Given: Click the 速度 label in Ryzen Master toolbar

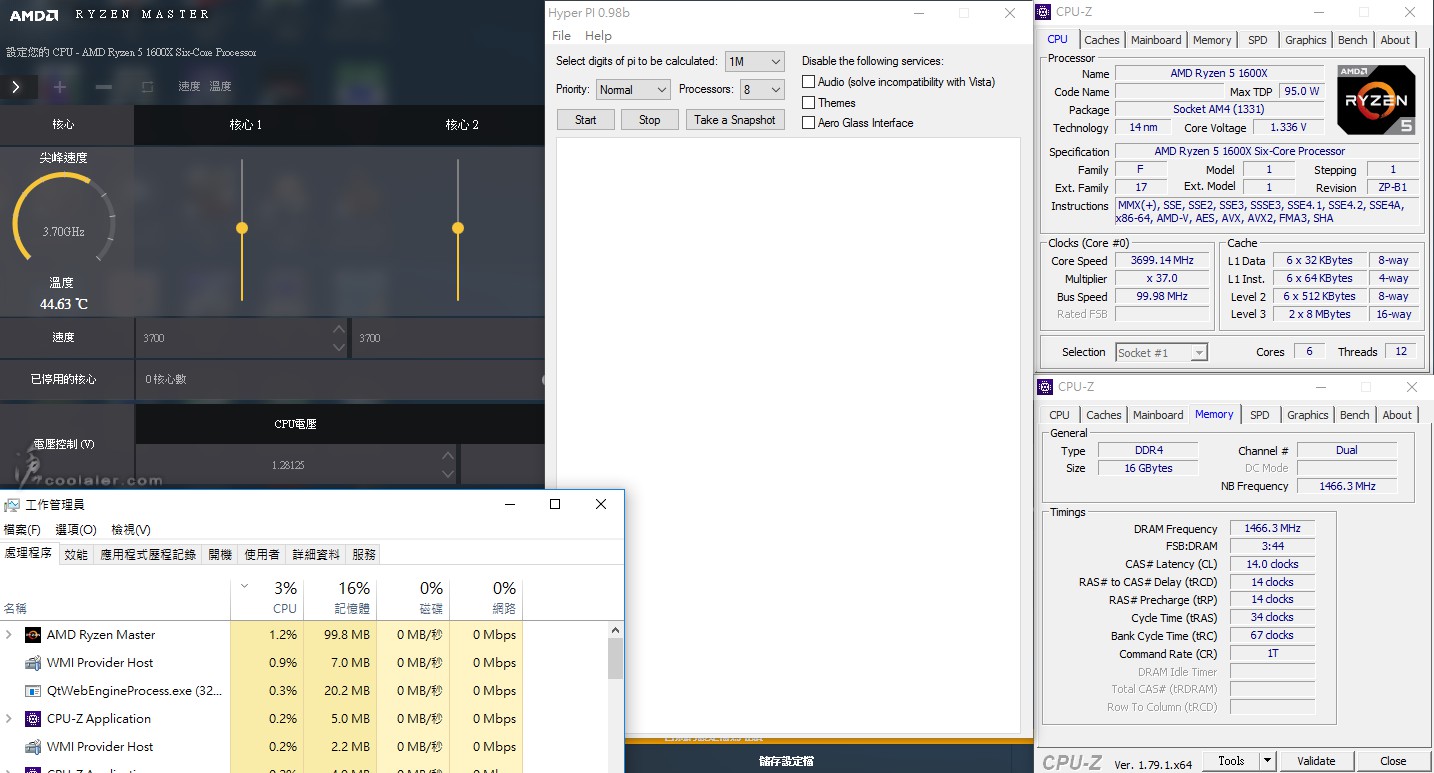Looking at the screenshot, I should tap(189, 87).
